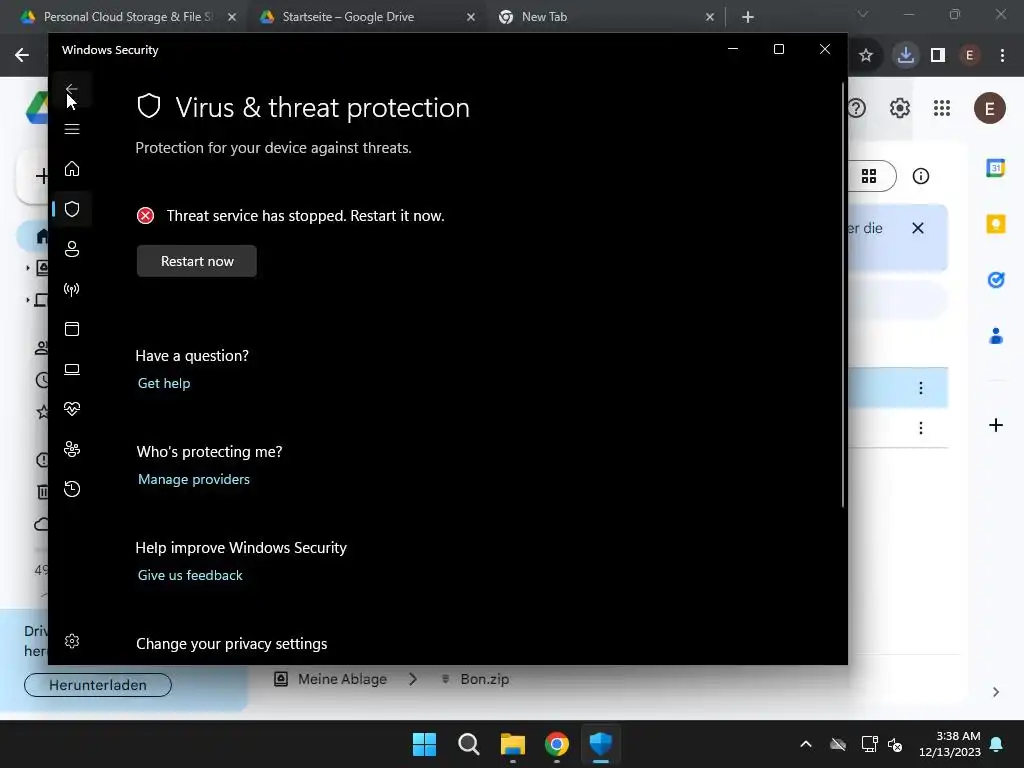Open Google Keep side panel icon
This screenshot has width=1024, height=768.
tap(996, 224)
